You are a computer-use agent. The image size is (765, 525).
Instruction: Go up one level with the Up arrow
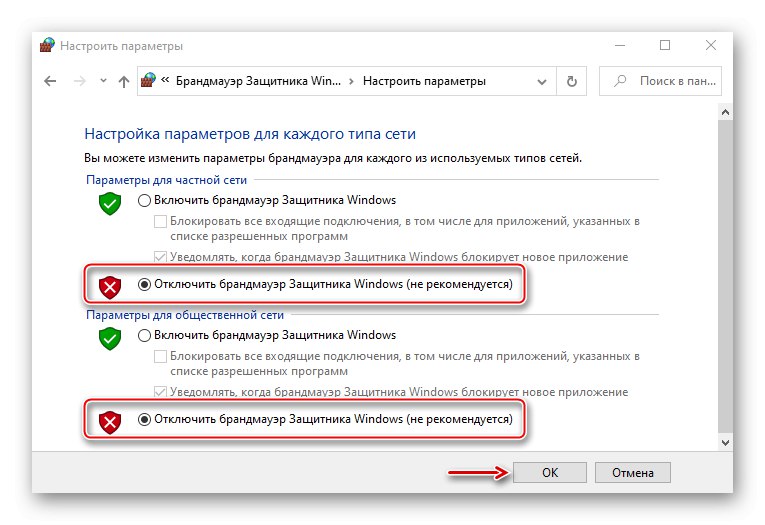(124, 81)
